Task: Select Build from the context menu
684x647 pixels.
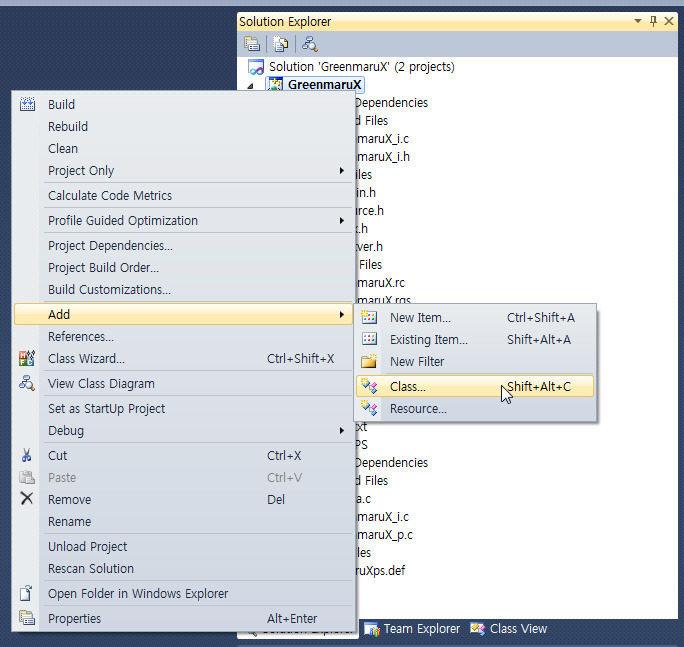Action: coord(183,104)
